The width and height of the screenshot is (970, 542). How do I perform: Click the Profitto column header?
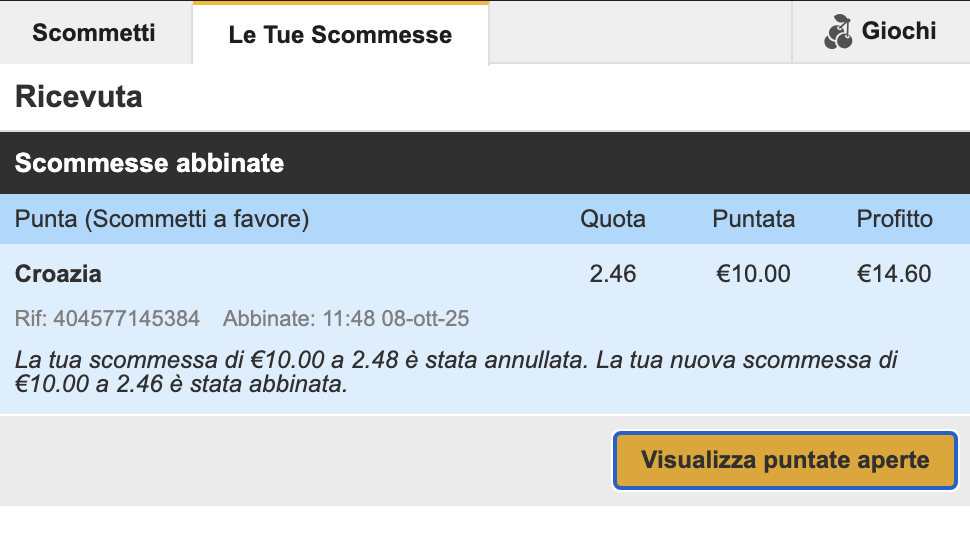click(x=894, y=219)
